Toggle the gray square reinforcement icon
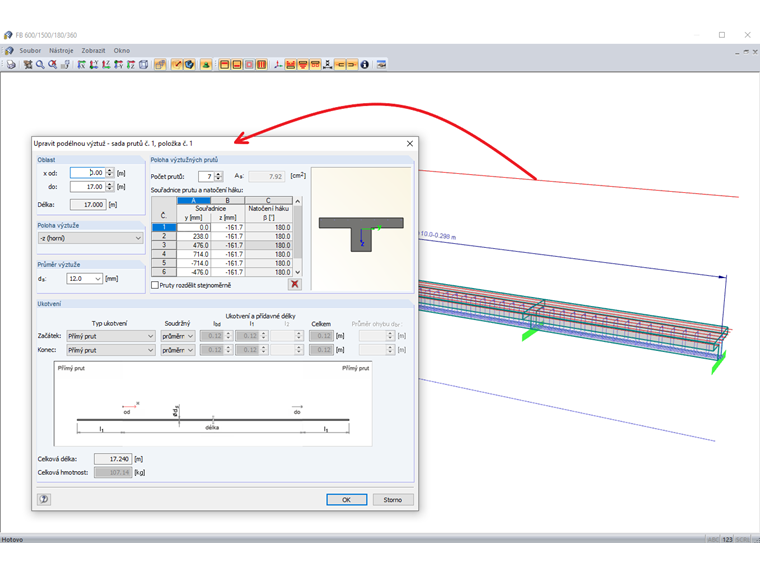 pos(249,64)
